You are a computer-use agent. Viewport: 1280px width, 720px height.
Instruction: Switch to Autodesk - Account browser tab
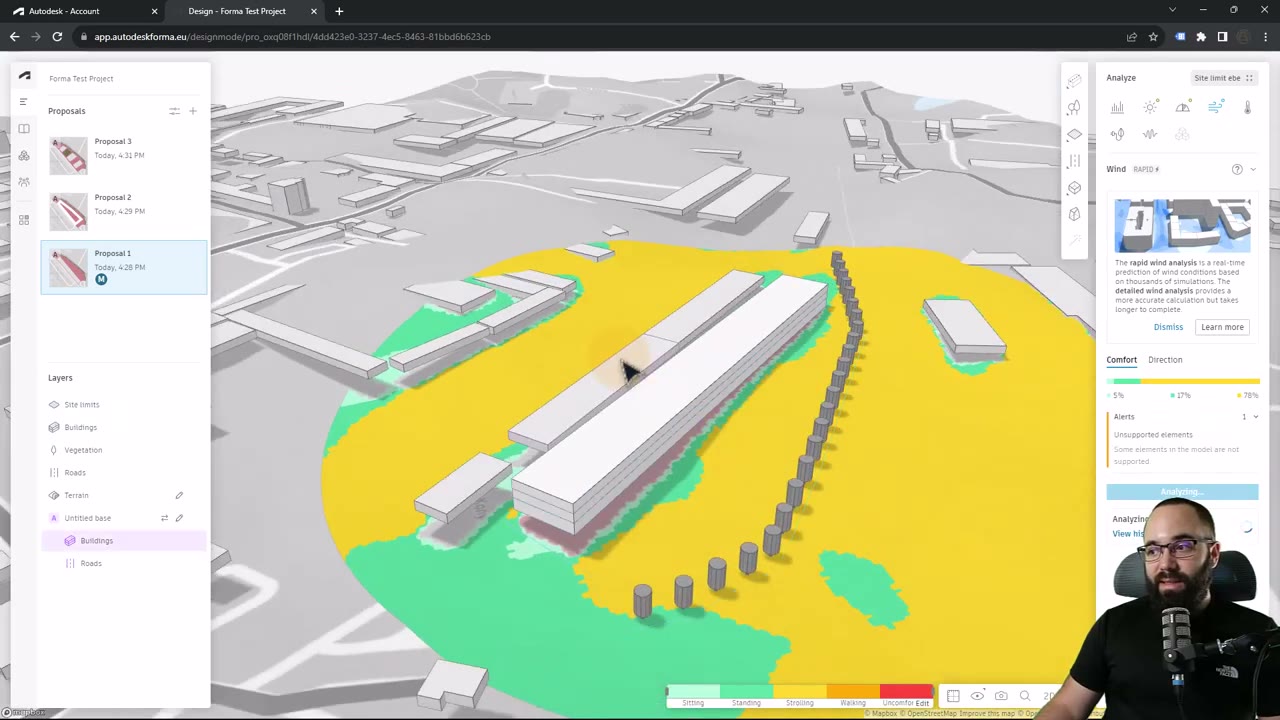tap(82, 11)
